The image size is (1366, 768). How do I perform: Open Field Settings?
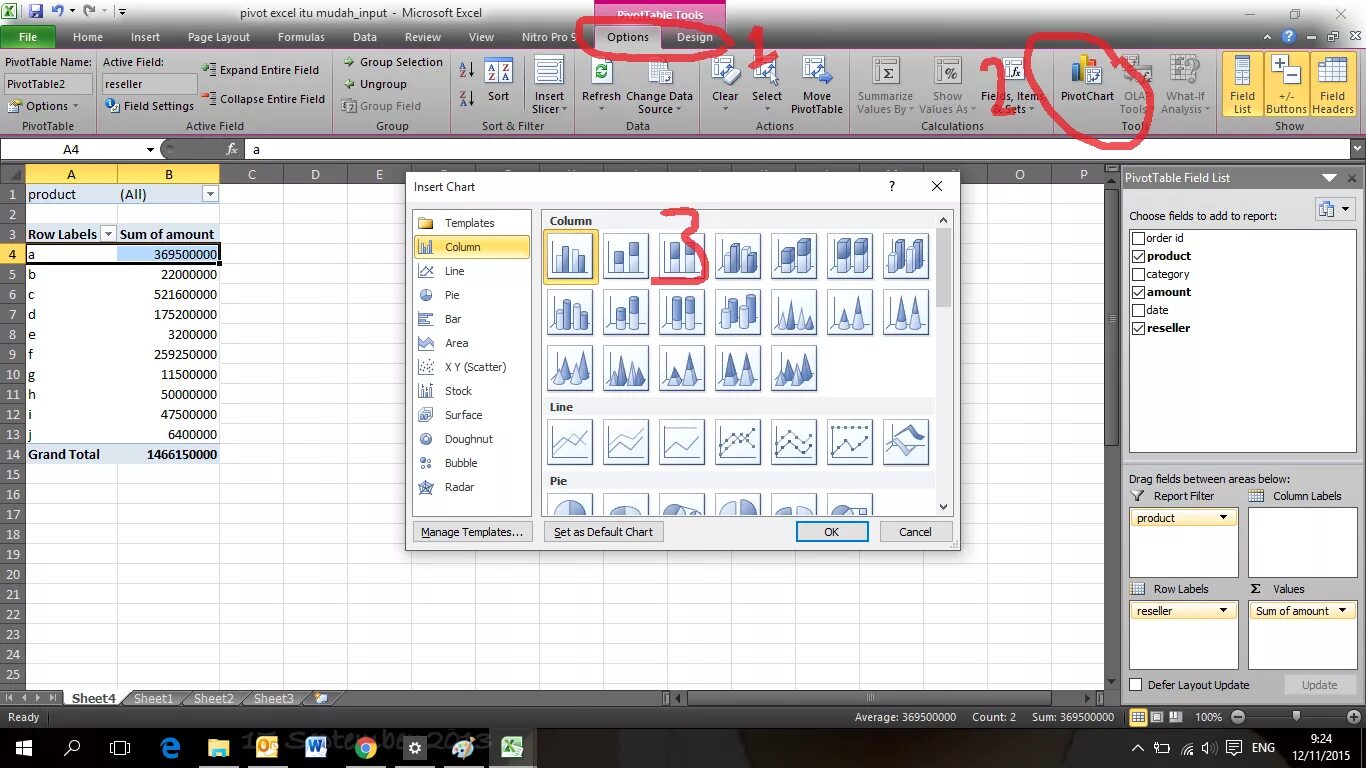[150, 106]
